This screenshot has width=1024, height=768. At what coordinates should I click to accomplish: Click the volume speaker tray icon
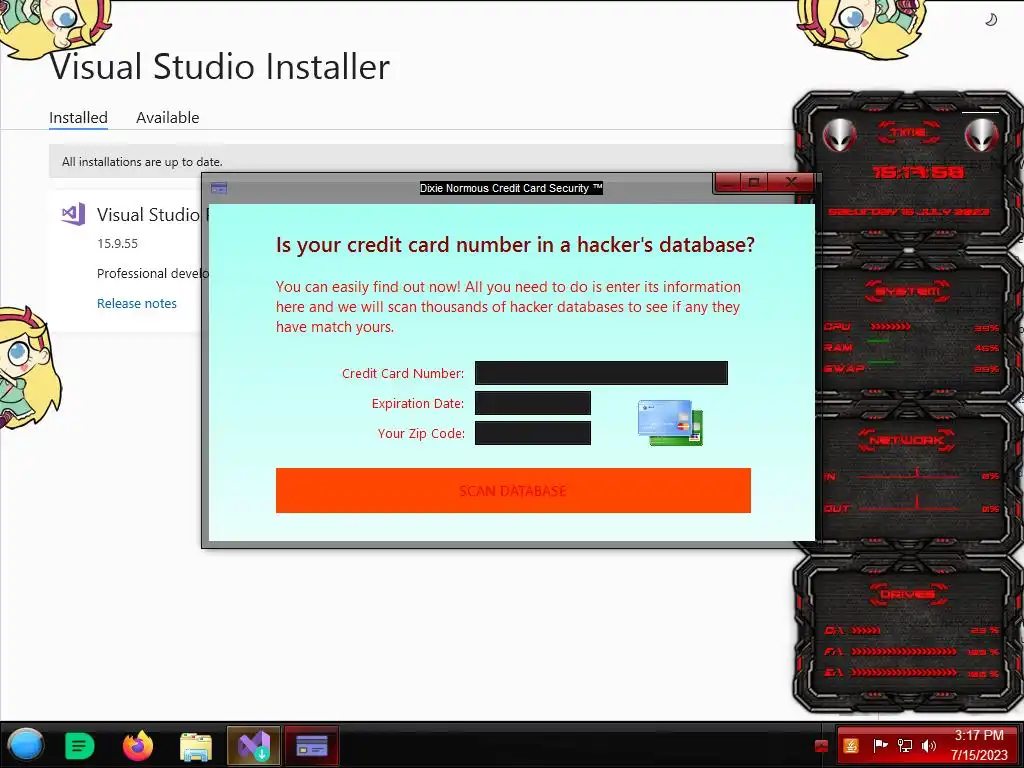929,745
